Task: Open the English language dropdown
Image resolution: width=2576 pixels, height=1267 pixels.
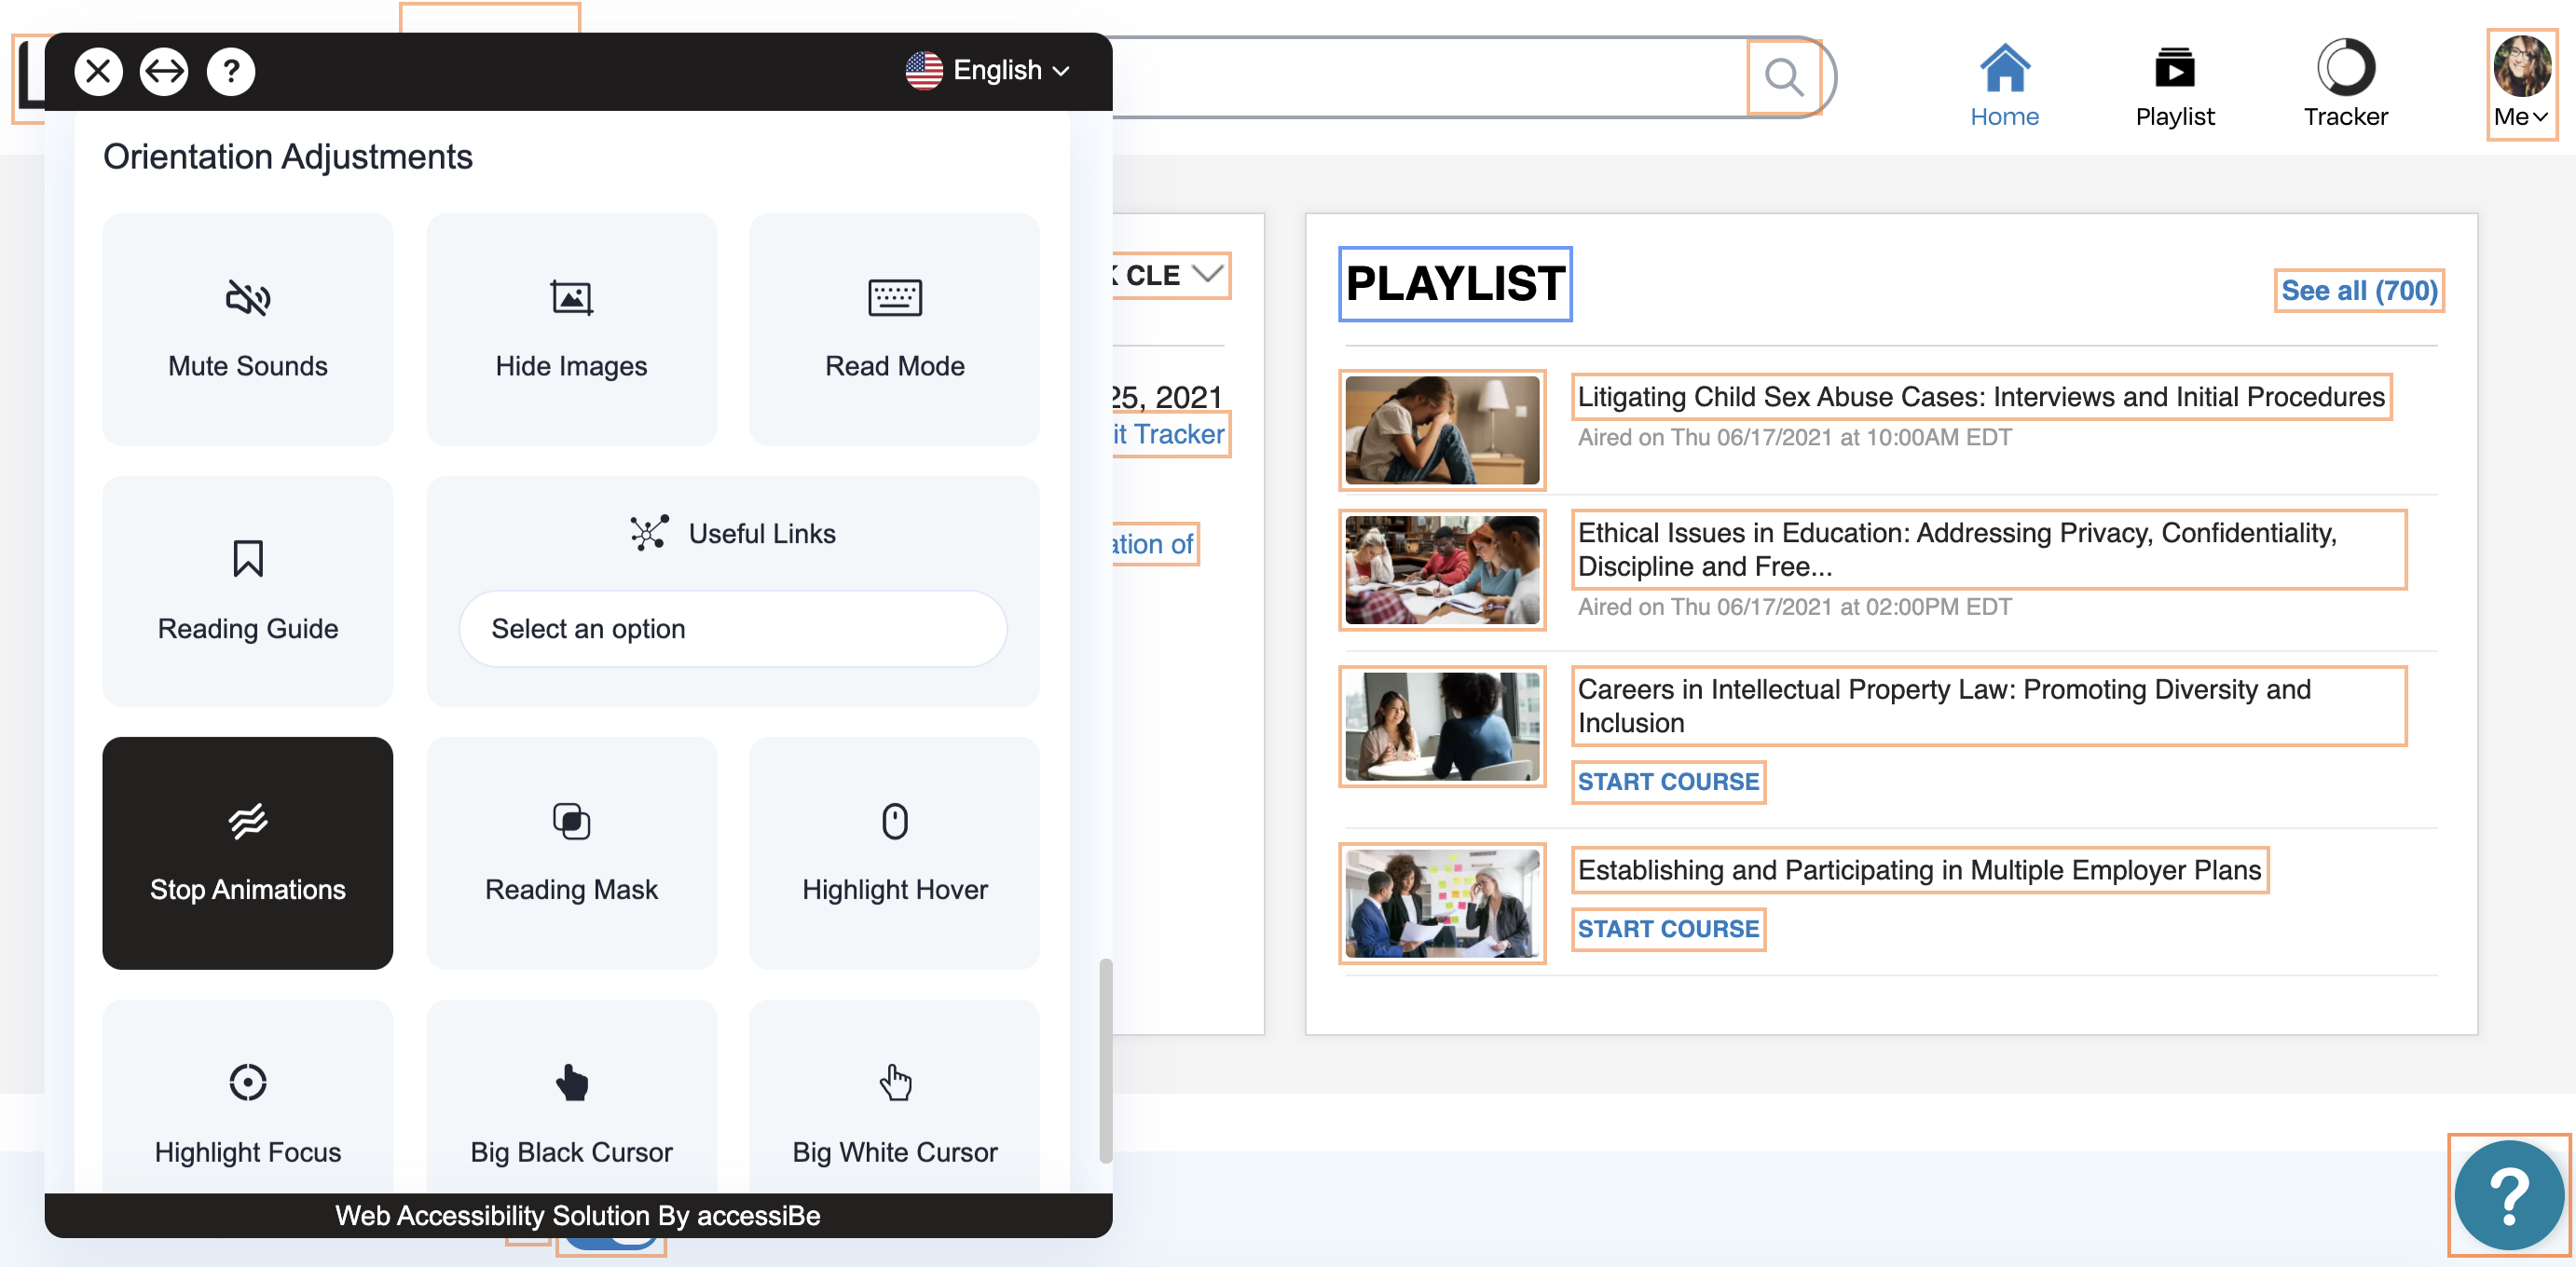Action: [988, 70]
